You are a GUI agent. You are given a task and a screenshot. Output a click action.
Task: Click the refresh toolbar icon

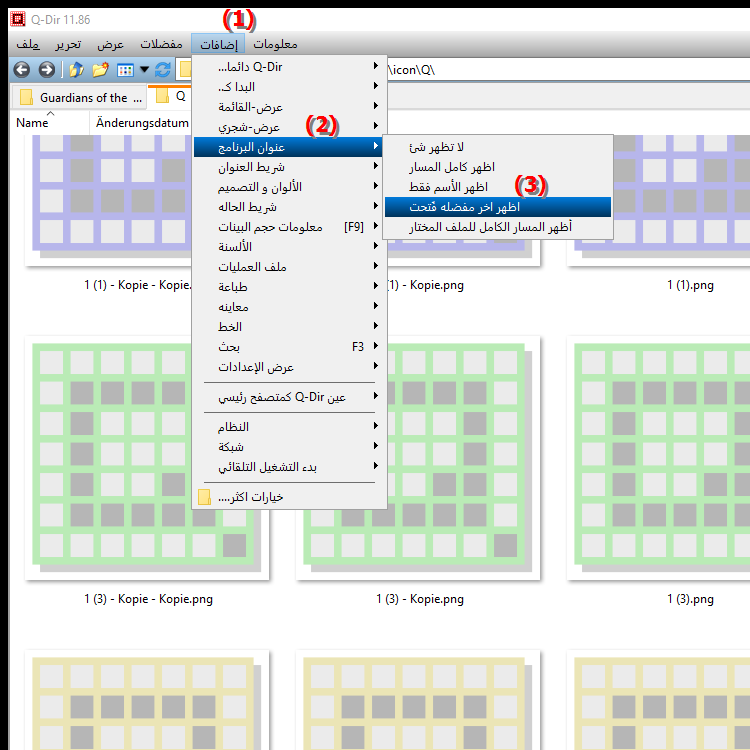pyautogui.click(x=163, y=70)
